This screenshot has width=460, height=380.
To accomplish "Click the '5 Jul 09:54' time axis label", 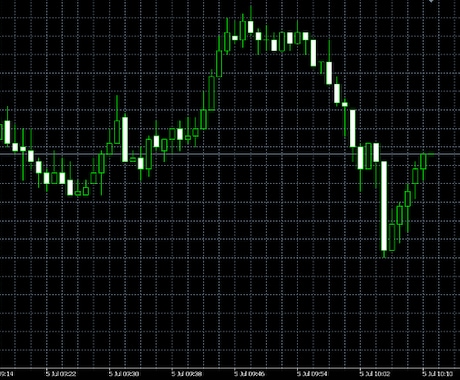I will pyautogui.click(x=312, y=374).
